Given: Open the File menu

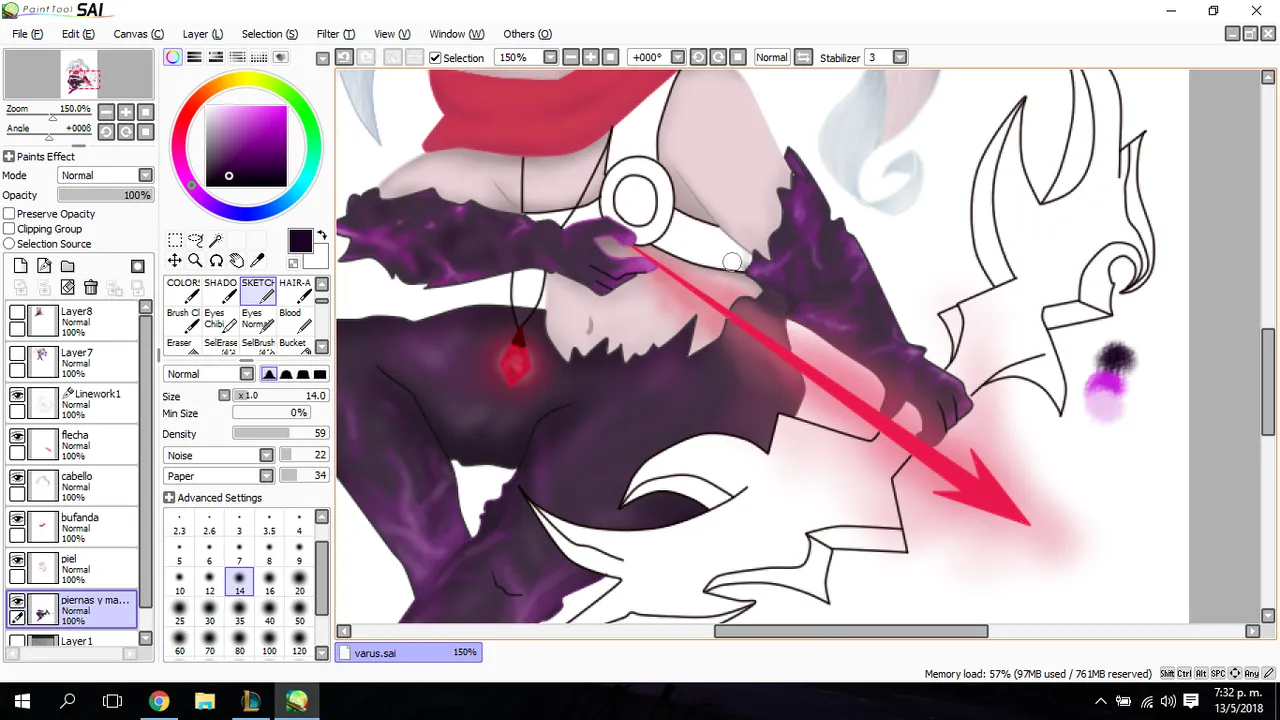Looking at the screenshot, I should 27,34.
